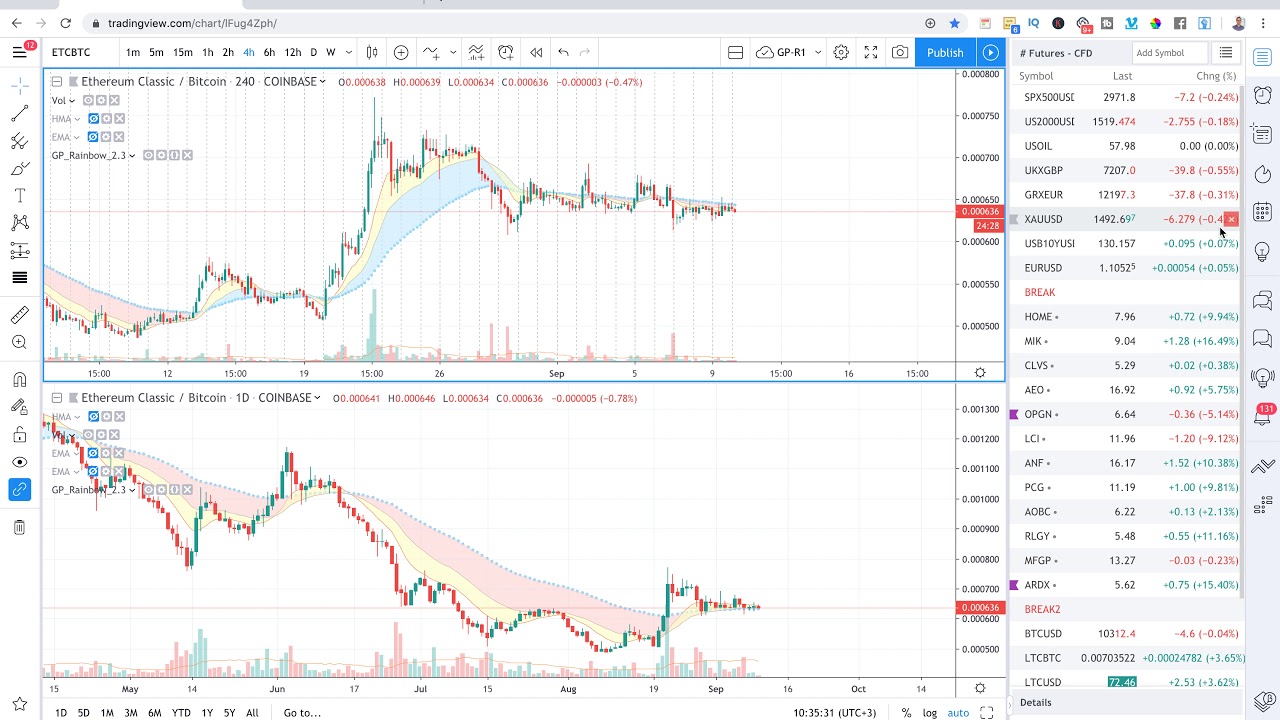Viewport: 1280px width, 720px height.
Task: Open the candlestick chart style selector
Action: [x=372, y=52]
